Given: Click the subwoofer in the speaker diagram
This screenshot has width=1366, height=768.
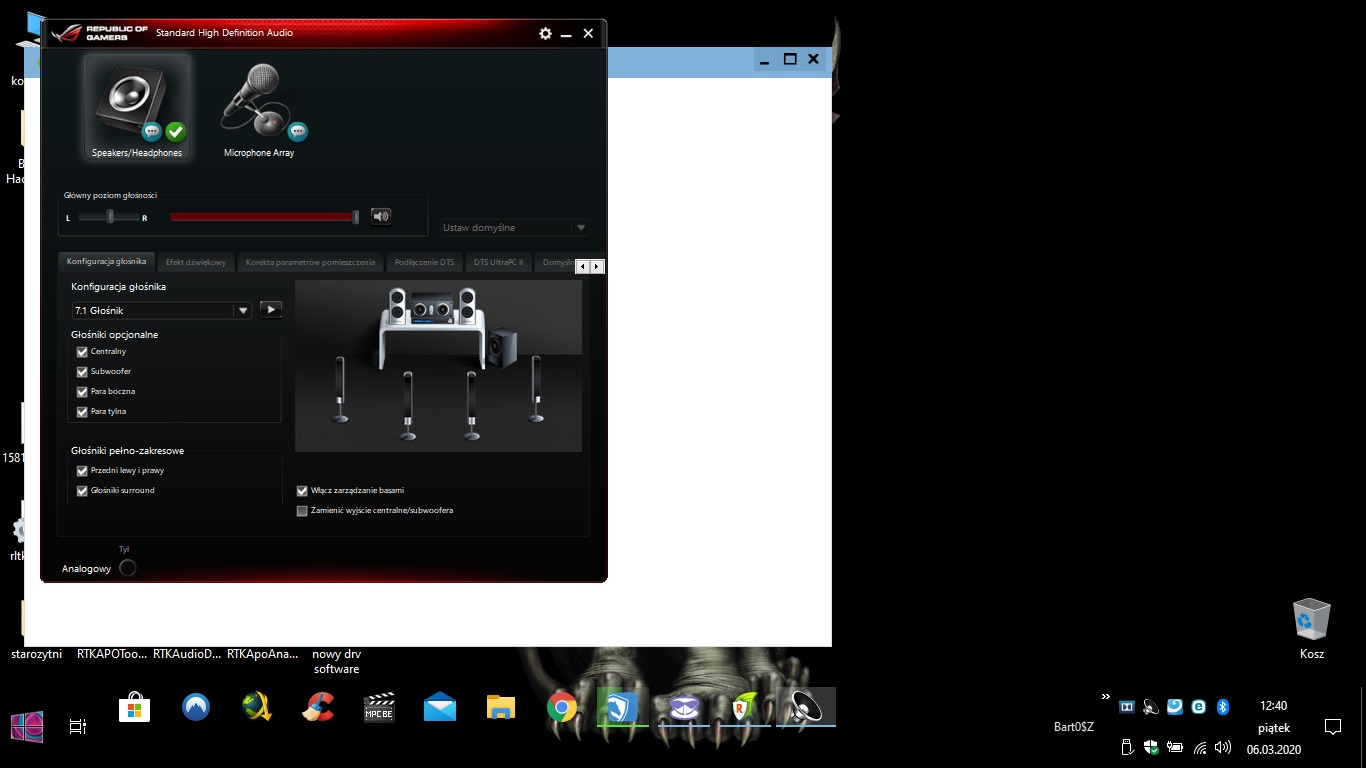Looking at the screenshot, I should point(502,347).
